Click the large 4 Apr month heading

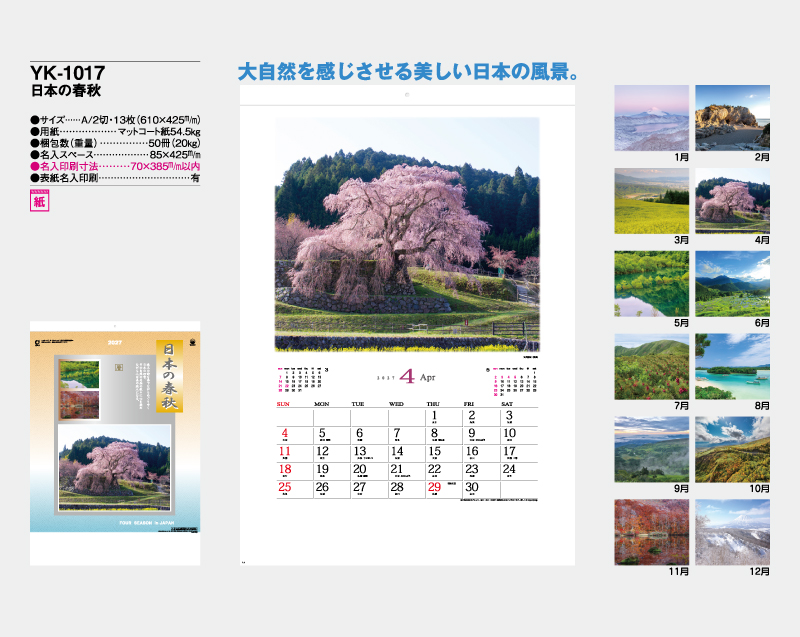click(407, 377)
